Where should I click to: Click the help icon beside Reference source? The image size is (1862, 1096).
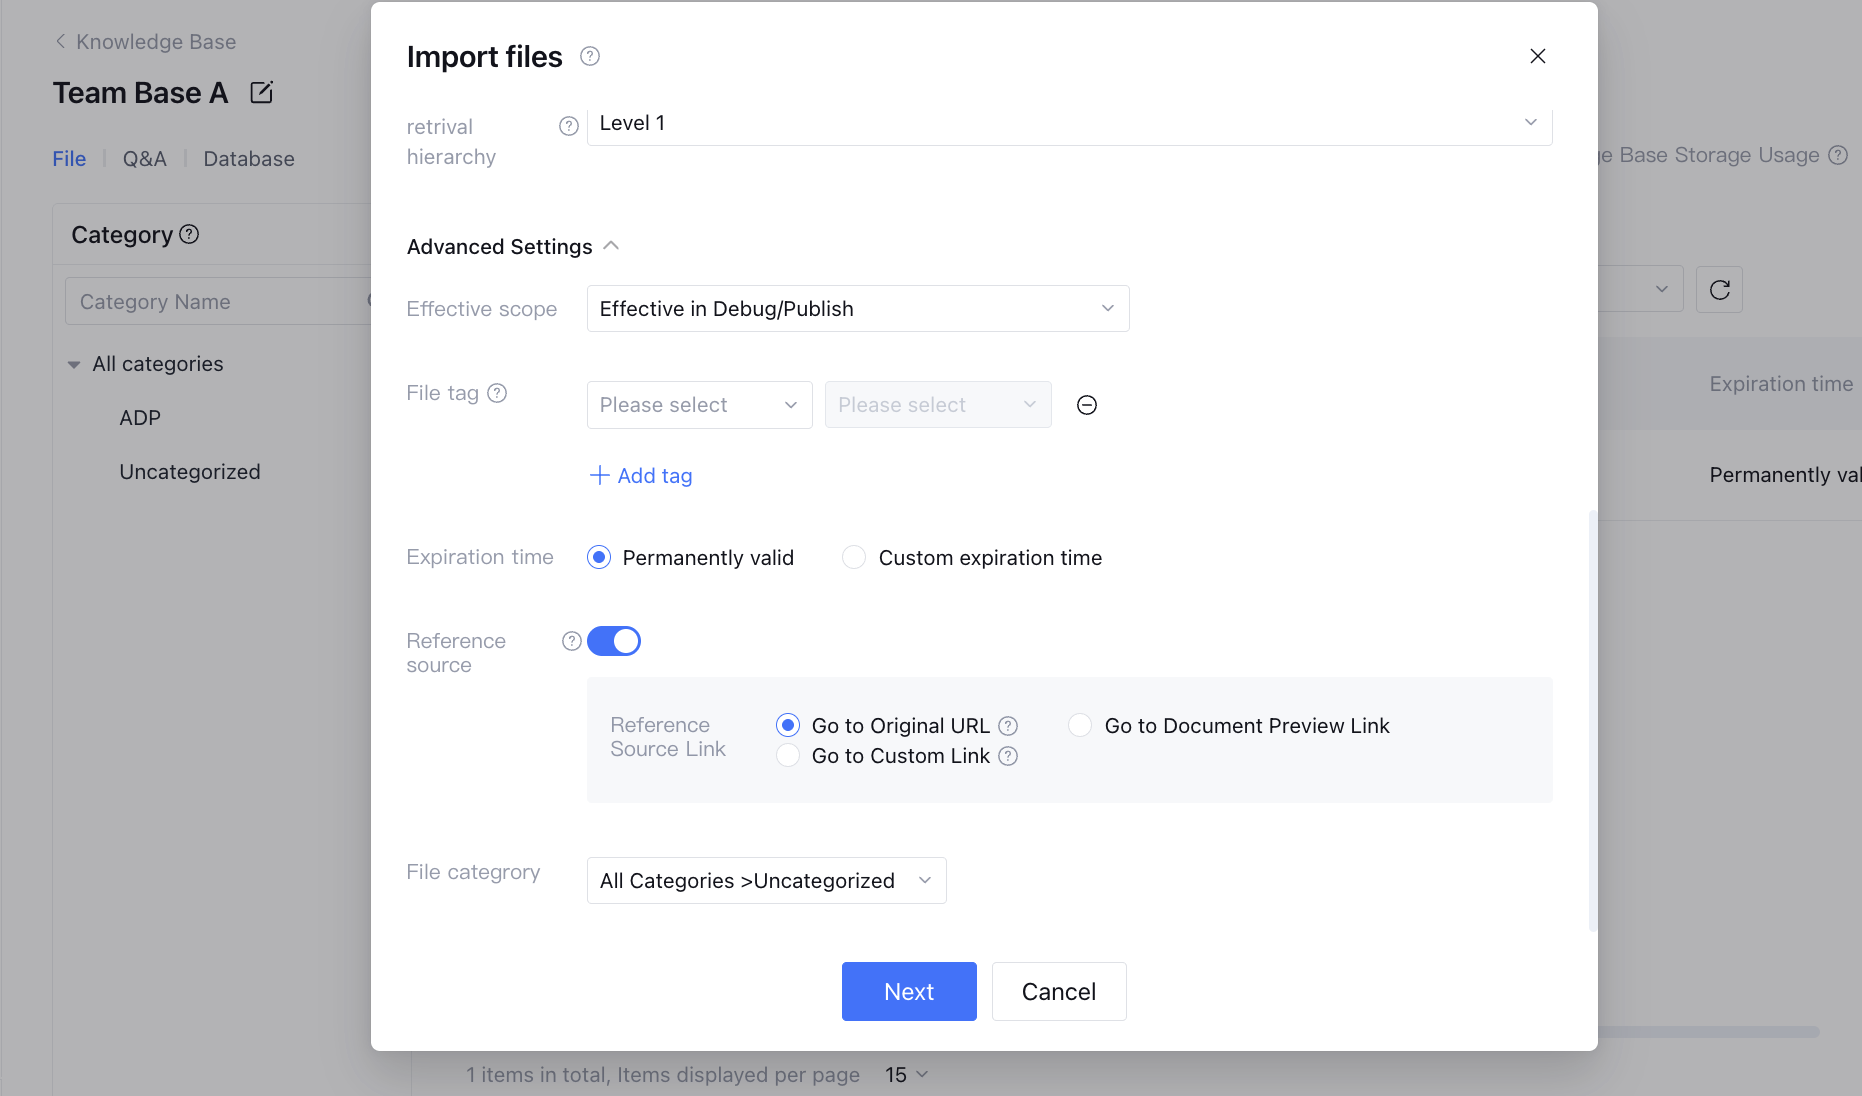coord(572,641)
